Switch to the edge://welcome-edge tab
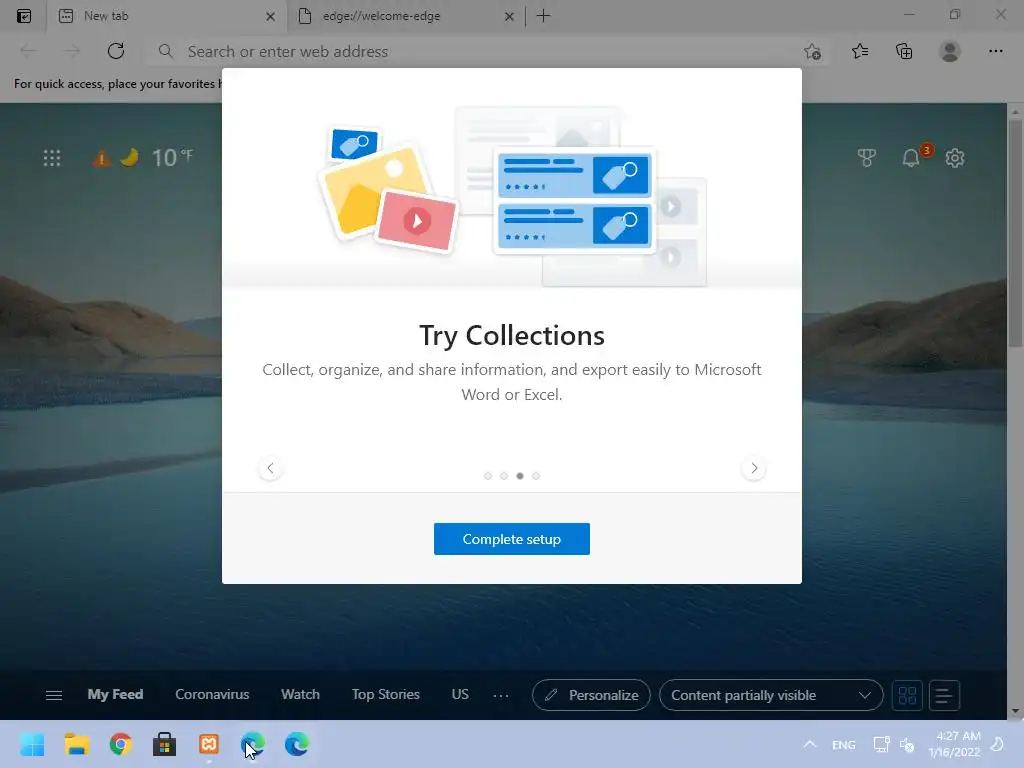Screen dimensions: 1024x768 [406, 16]
